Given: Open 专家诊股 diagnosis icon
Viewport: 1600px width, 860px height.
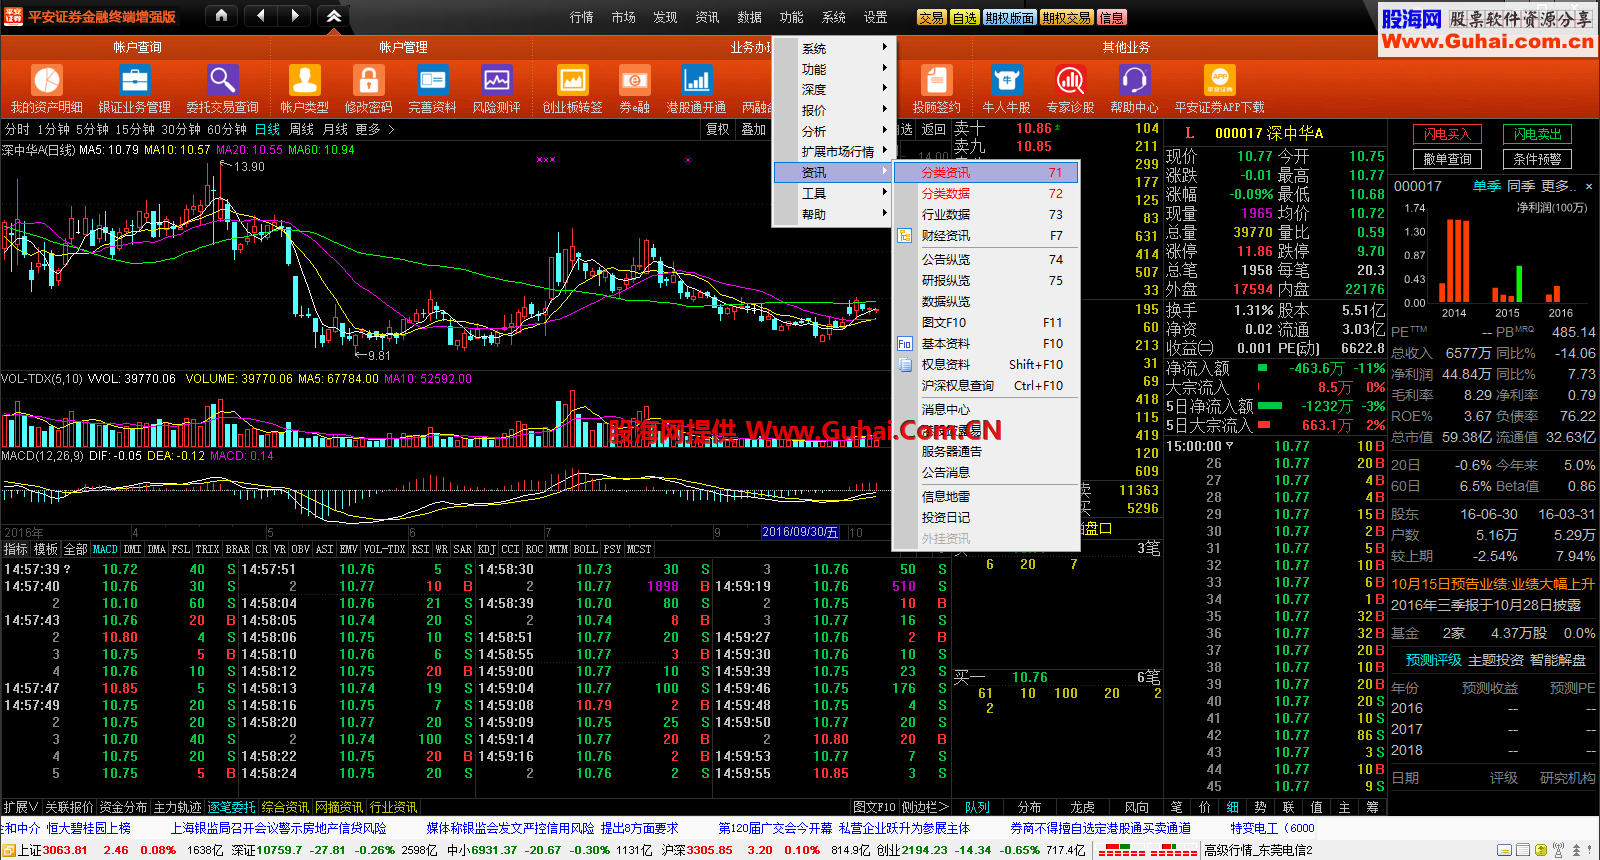Looking at the screenshot, I should click(1071, 80).
